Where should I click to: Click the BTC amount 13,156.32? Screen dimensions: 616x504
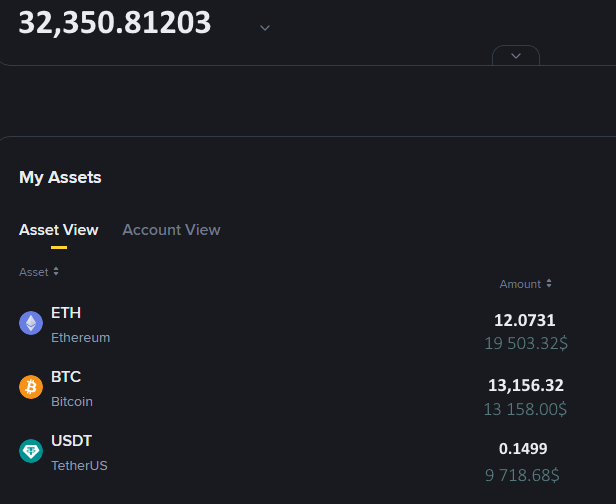coord(526,385)
